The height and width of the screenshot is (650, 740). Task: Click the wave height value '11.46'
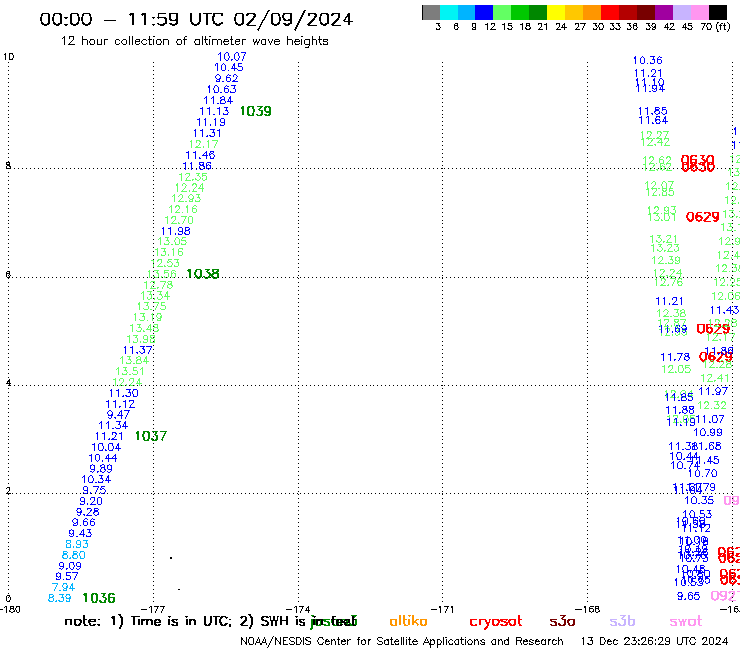point(200,155)
